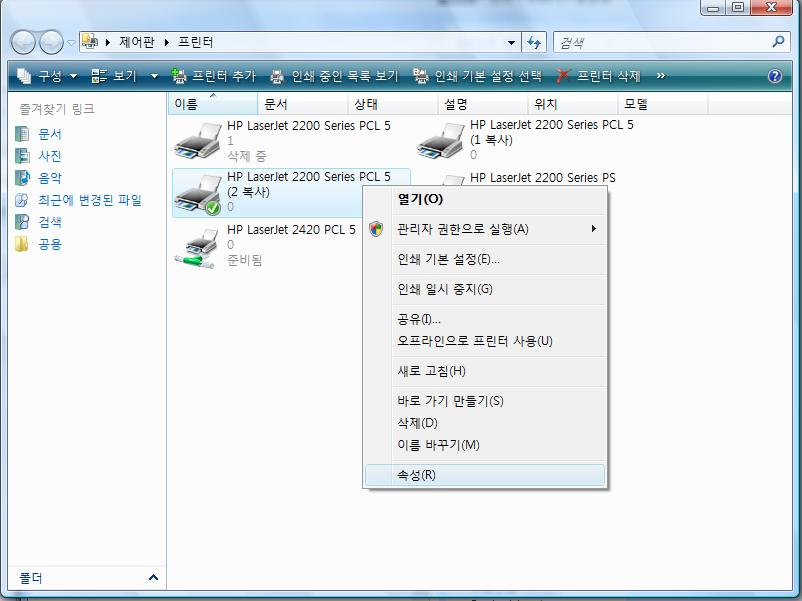Click 프린터 삭제 toolbar button
The image size is (802, 601).
598,76
